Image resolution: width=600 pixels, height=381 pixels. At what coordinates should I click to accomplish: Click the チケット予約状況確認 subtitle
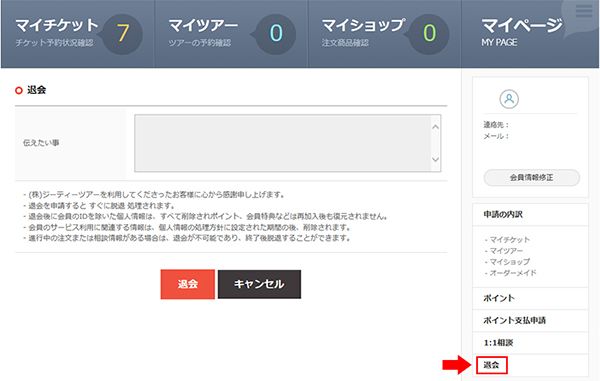[54, 43]
